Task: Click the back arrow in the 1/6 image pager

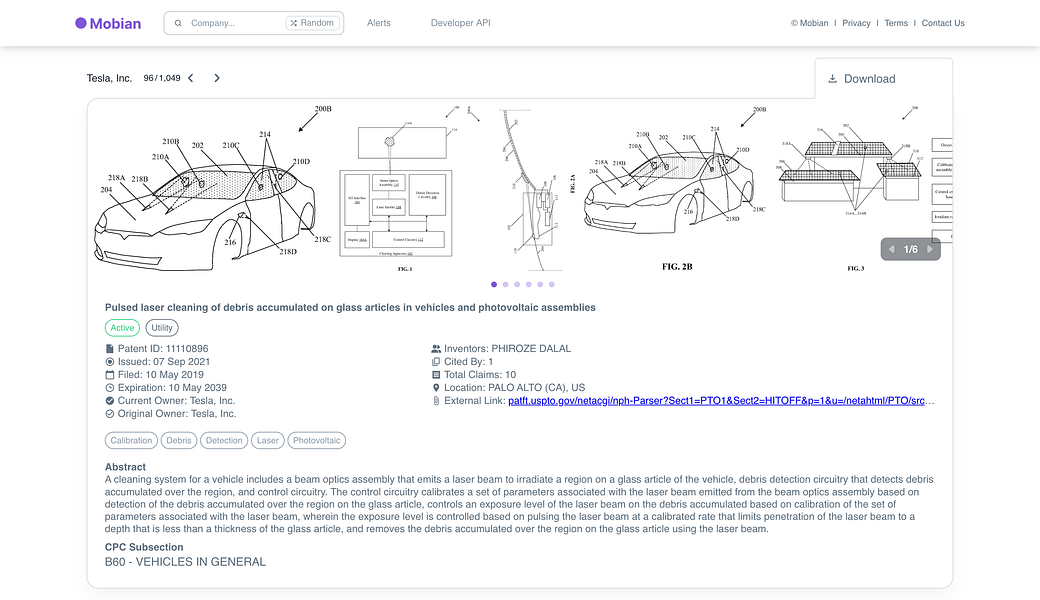Action: 890,249
